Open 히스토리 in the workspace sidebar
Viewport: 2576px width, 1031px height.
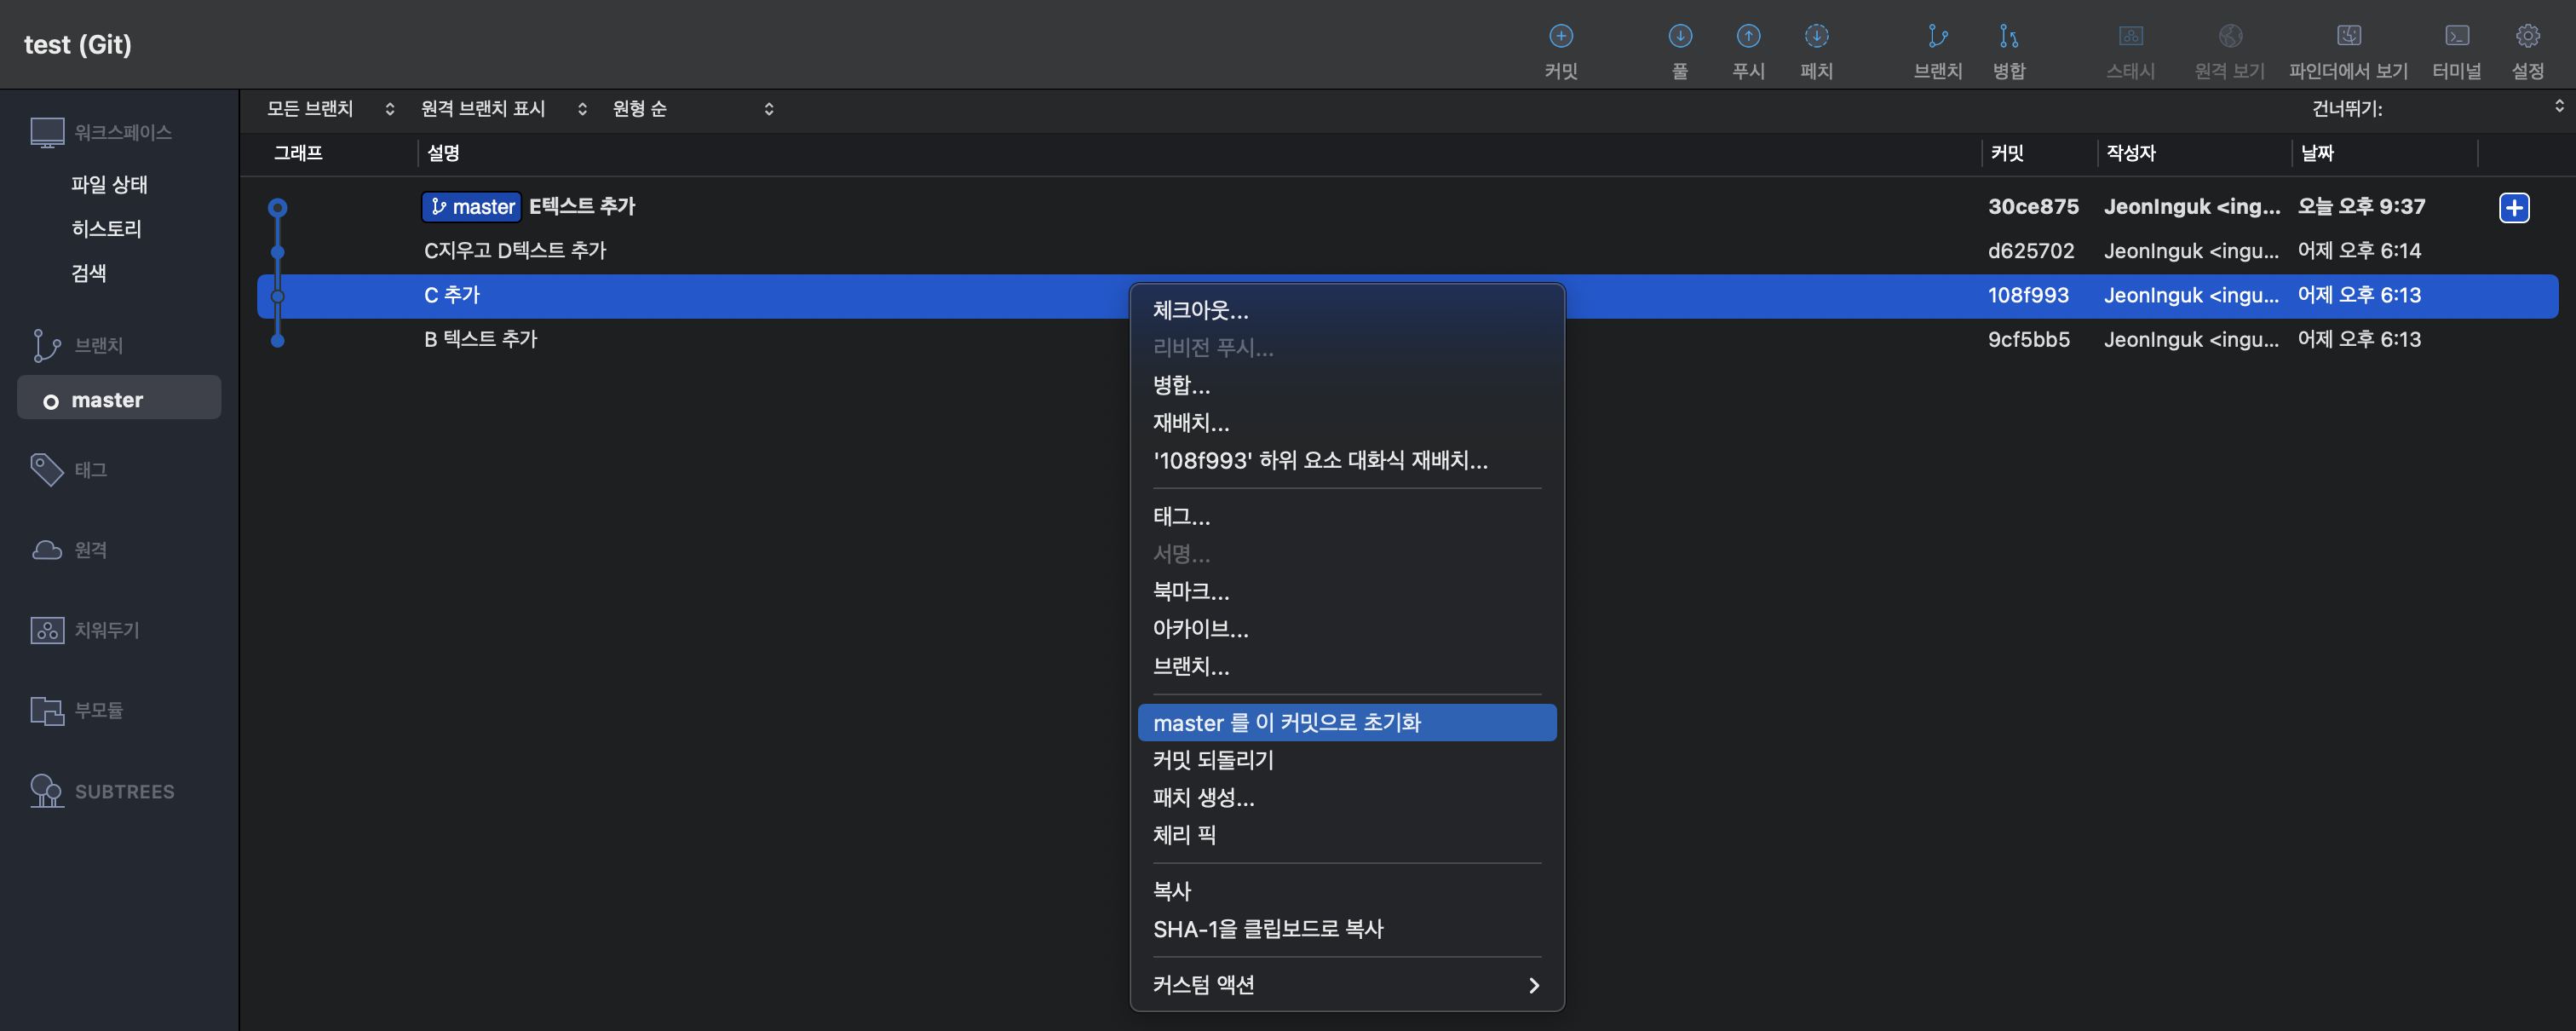[x=106, y=229]
